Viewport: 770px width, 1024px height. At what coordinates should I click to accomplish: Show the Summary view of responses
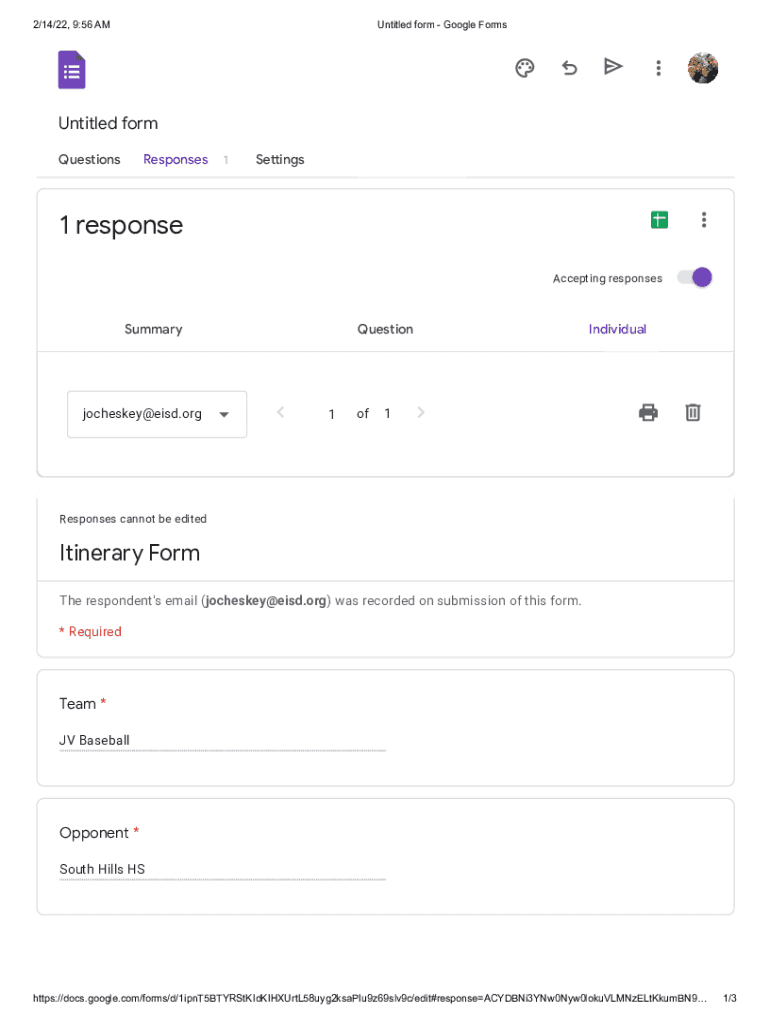[153, 329]
